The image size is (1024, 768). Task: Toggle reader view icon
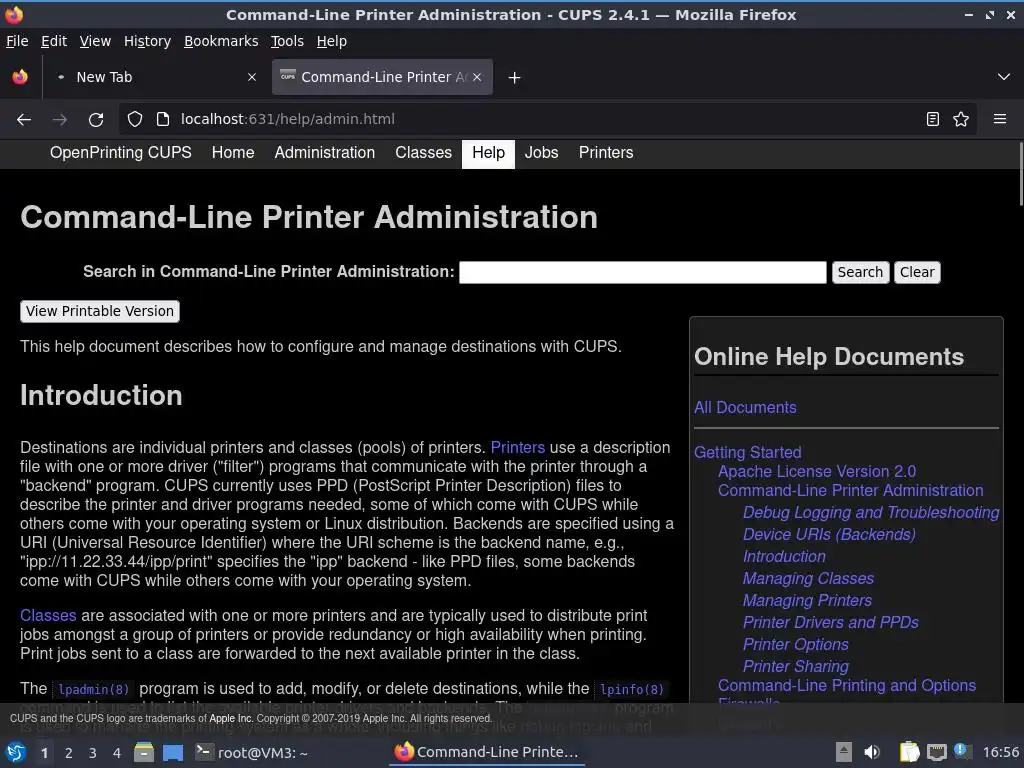pos(933,120)
